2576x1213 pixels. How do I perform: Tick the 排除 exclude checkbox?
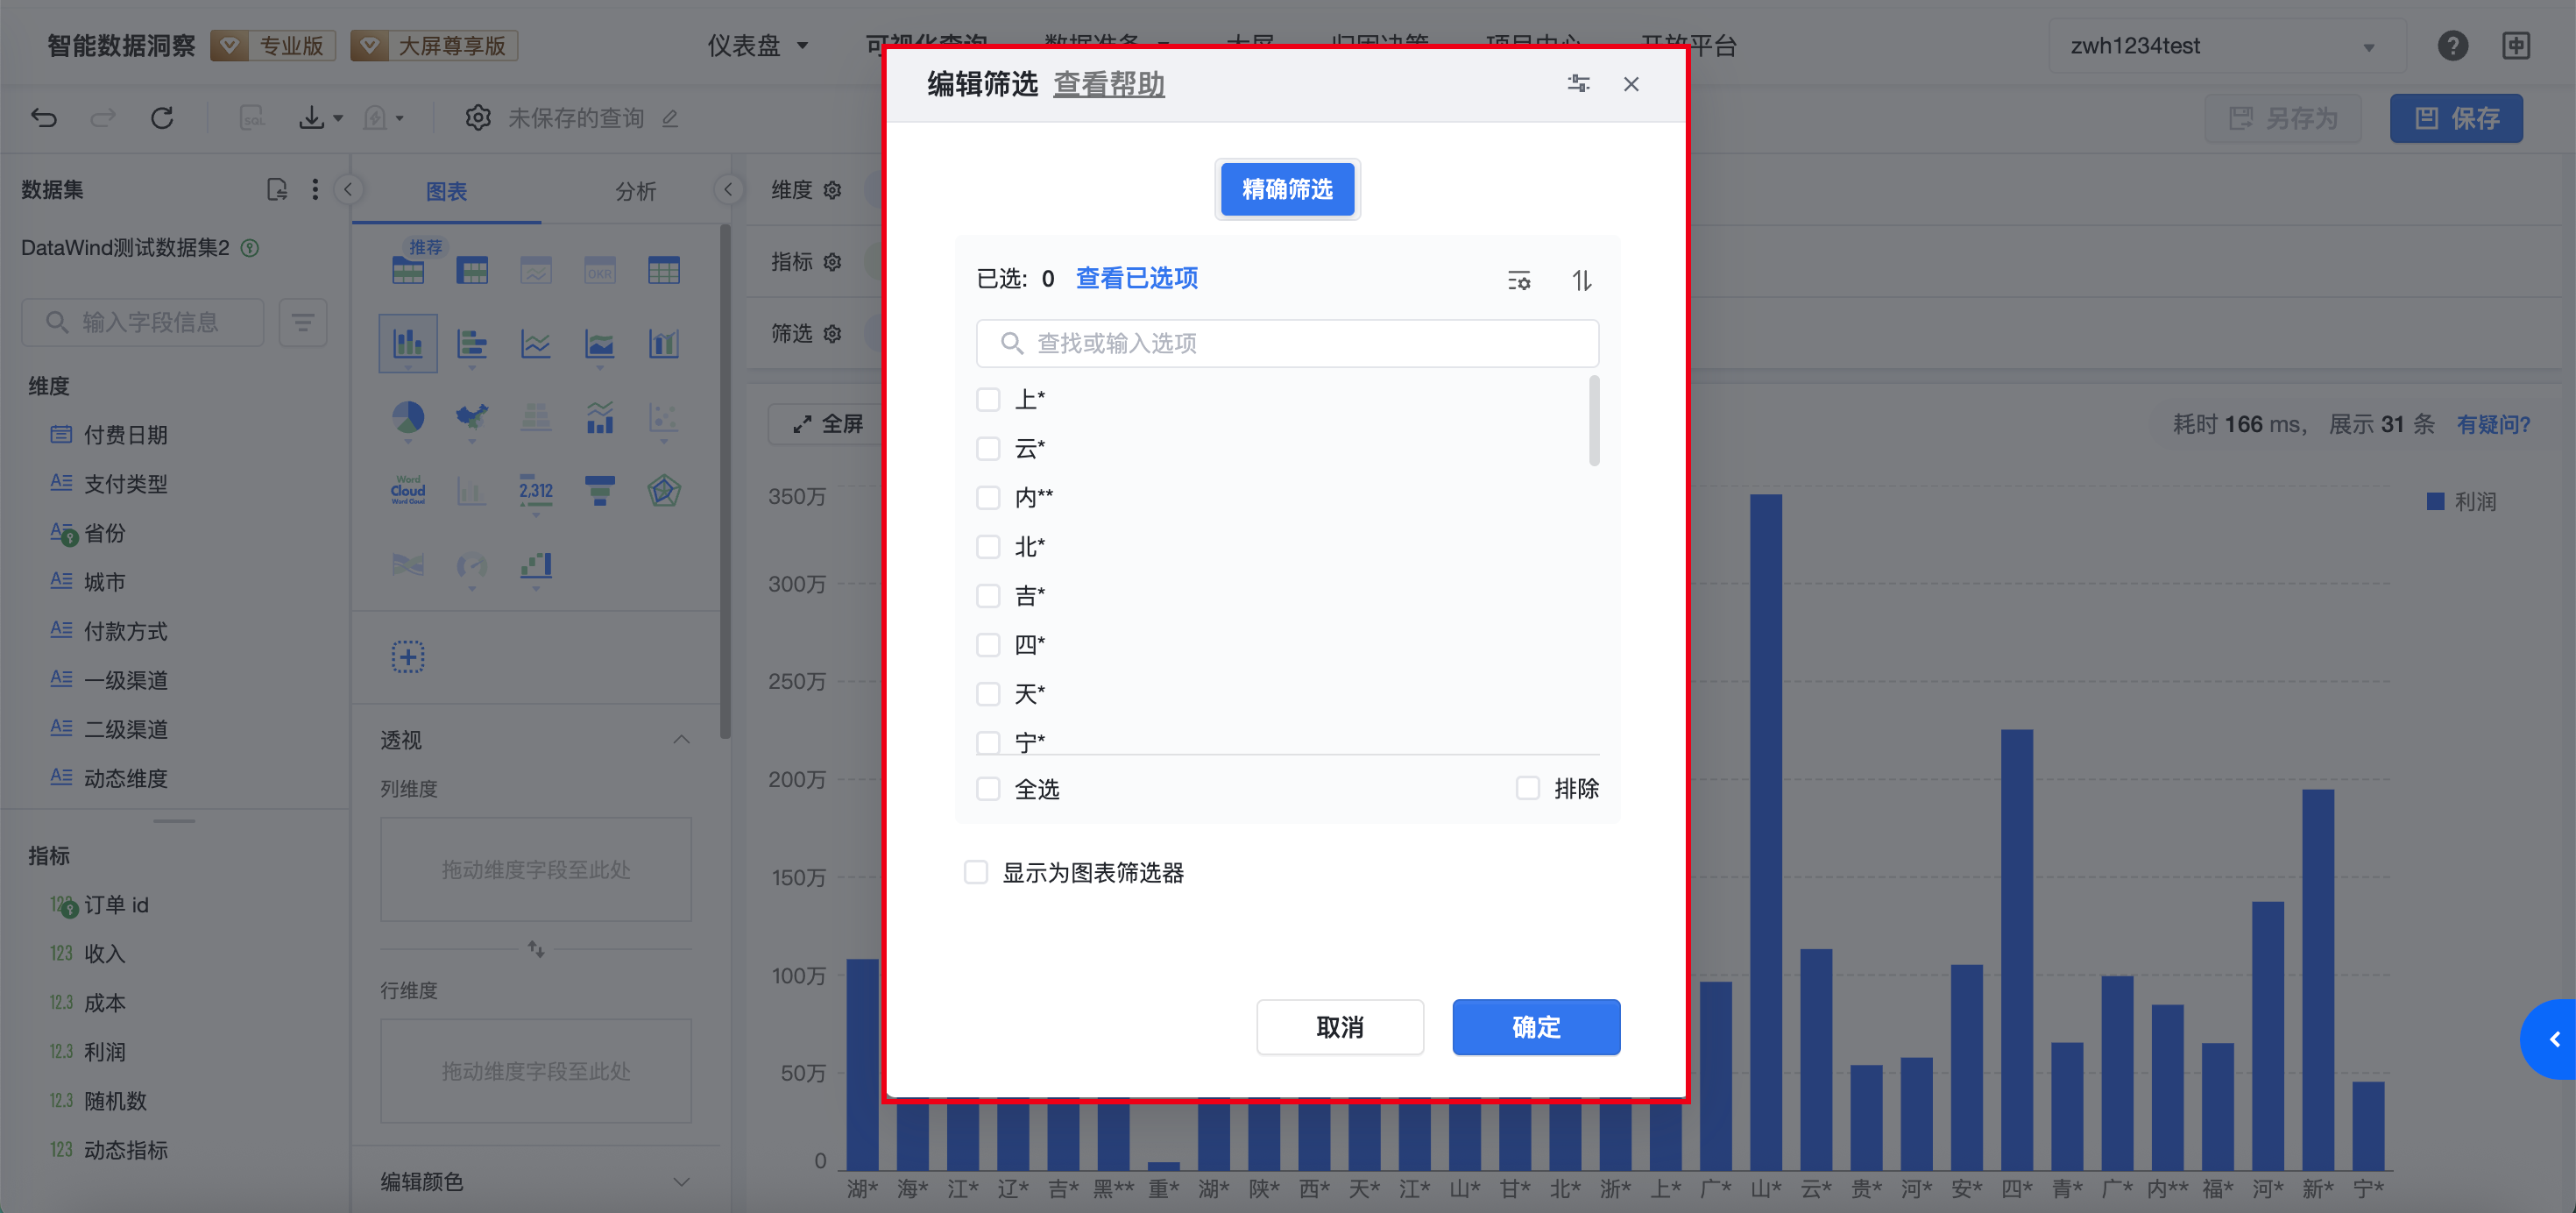pyautogui.click(x=1527, y=788)
